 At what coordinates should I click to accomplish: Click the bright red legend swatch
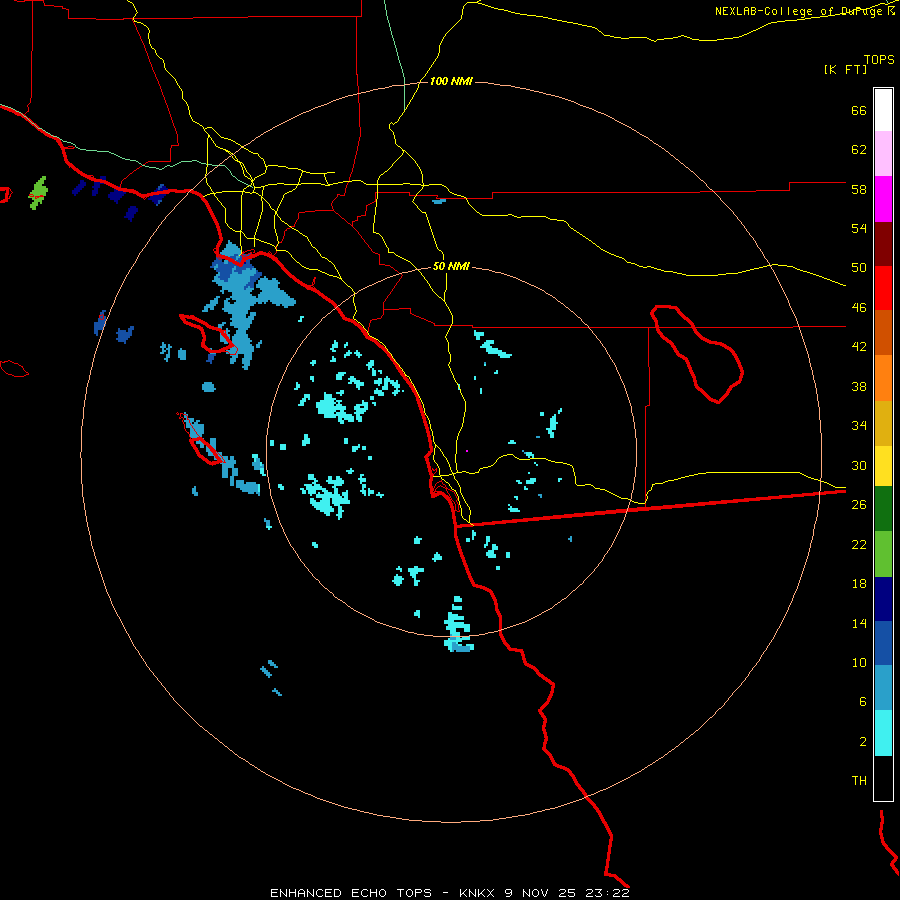tap(883, 288)
